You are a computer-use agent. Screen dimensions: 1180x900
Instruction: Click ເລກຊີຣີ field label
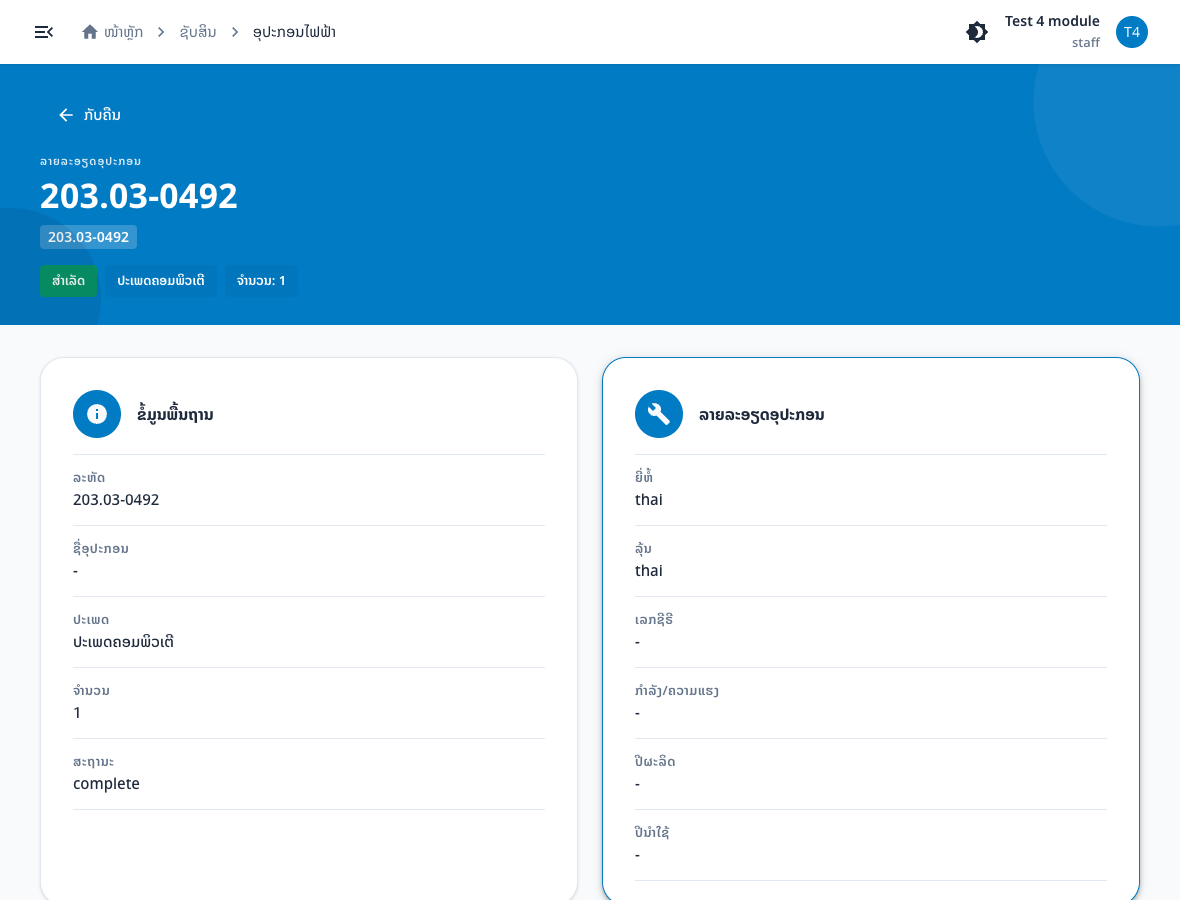click(654, 619)
